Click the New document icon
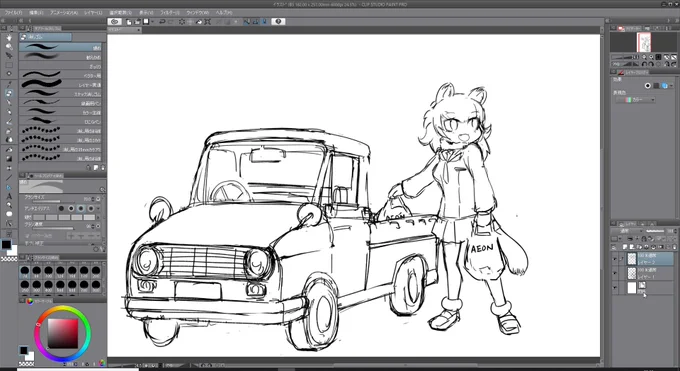 click(x=129, y=21)
